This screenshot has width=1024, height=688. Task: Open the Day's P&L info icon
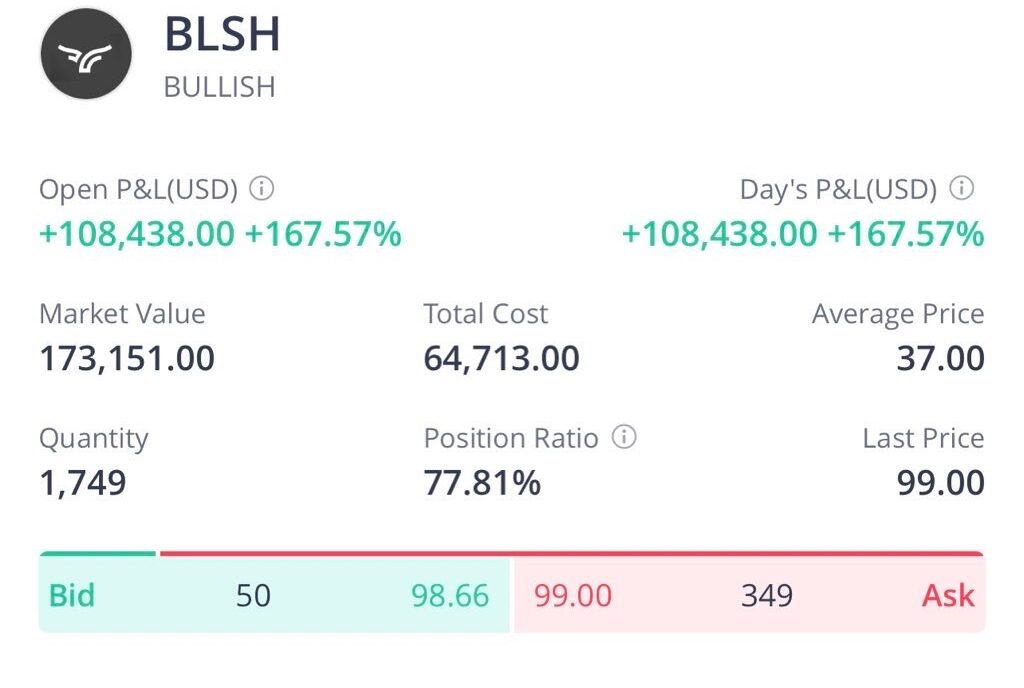pos(961,188)
